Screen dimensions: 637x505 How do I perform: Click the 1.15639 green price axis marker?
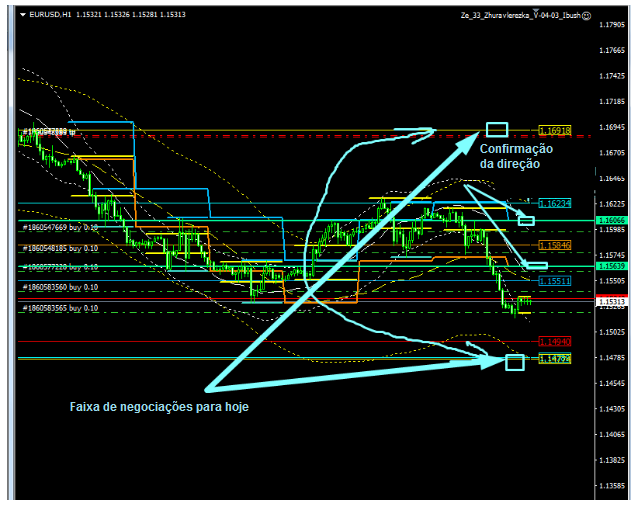[x=611, y=266]
